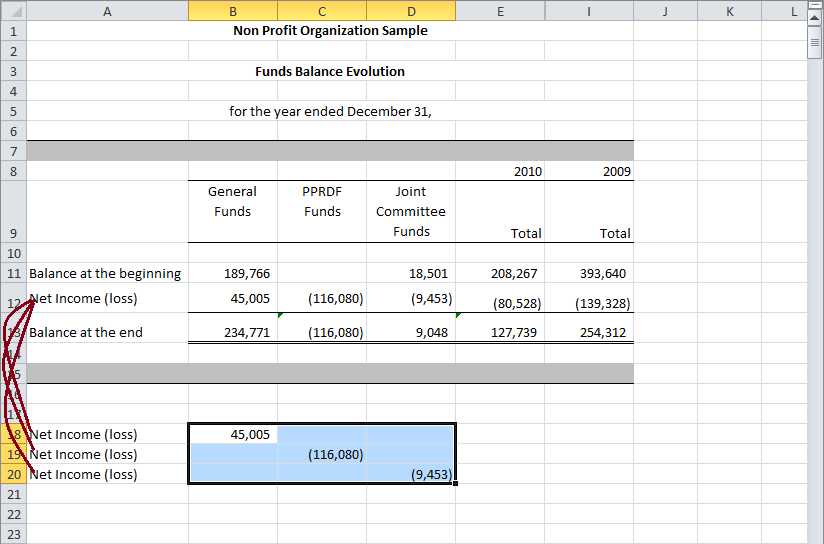Screen dimensions: 824x544
Task: Select column A header
Action: click(107, 11)
